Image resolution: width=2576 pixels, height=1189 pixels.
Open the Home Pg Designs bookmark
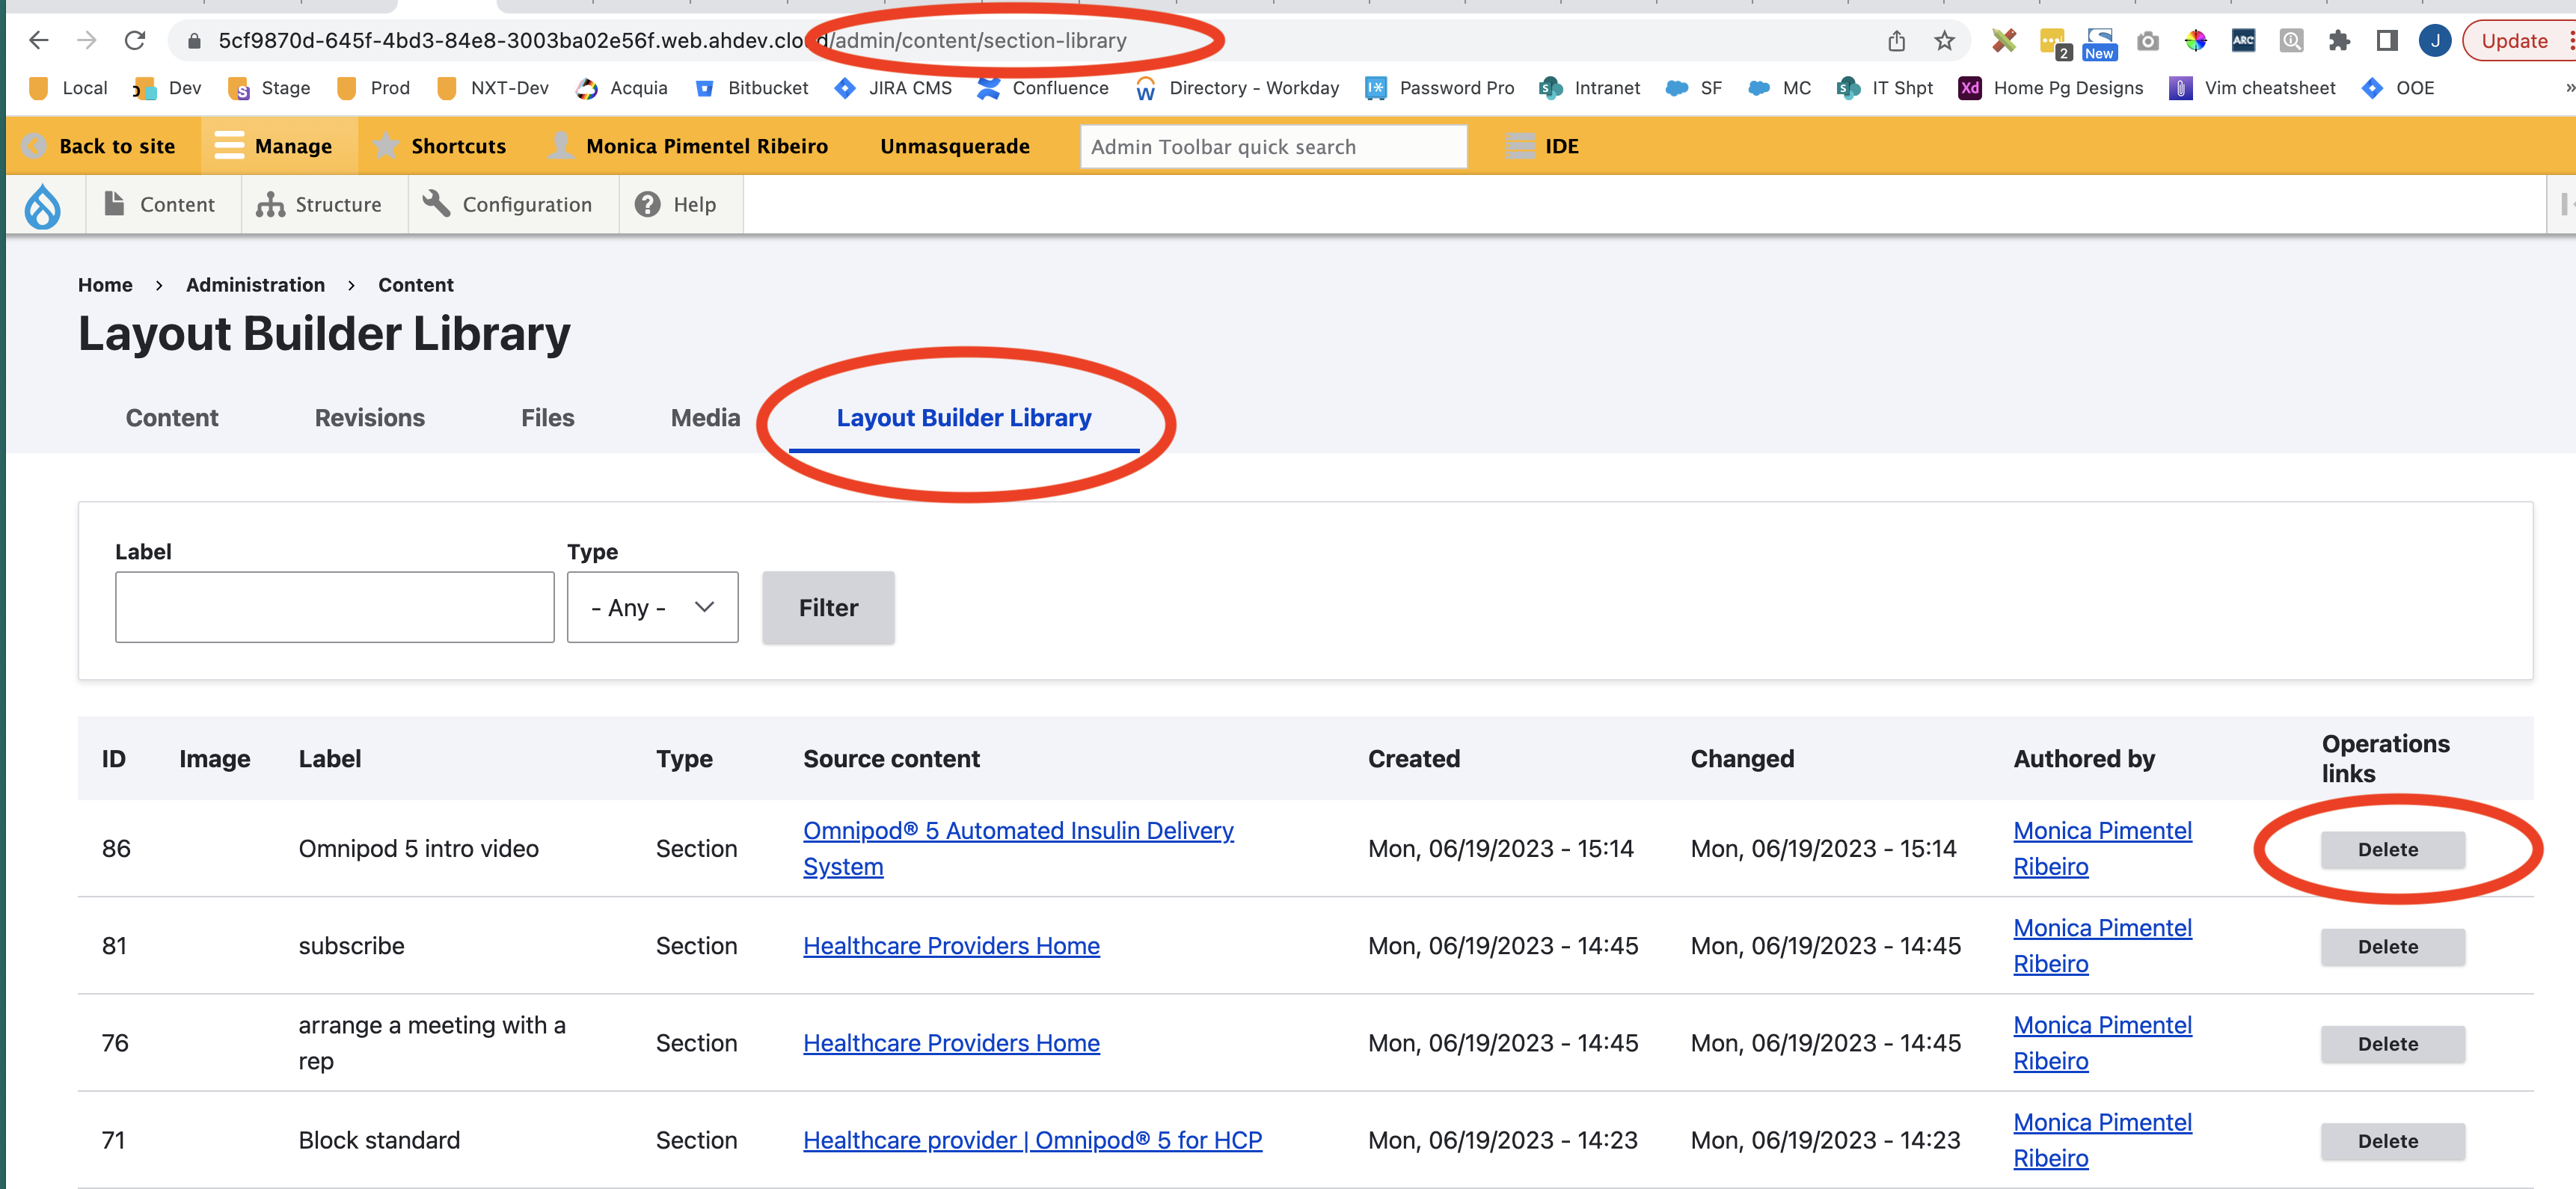[2051, 88]
